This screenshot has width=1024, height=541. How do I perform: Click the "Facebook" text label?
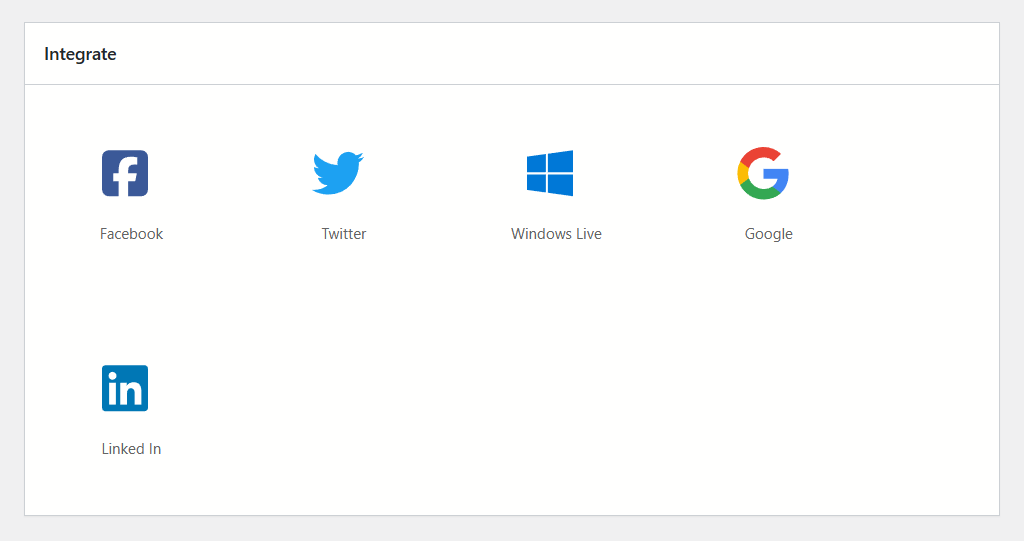[x=131, y=234]
